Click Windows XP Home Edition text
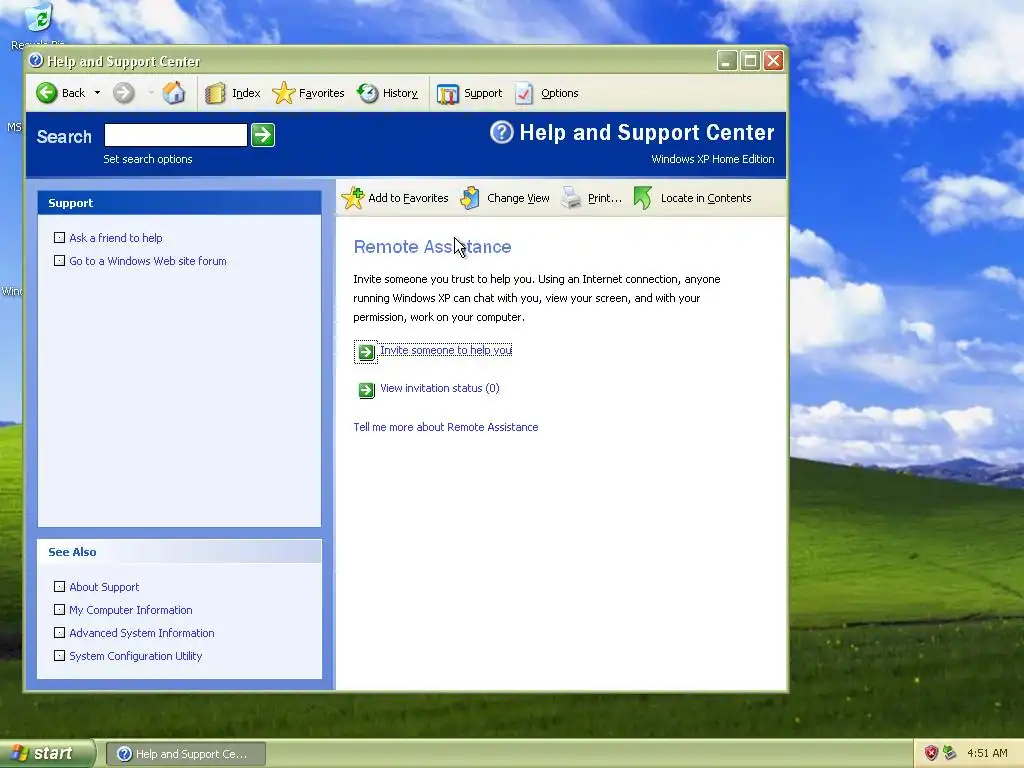The image size is (1024, 768). pyautogui.click(x=712, y=159)
